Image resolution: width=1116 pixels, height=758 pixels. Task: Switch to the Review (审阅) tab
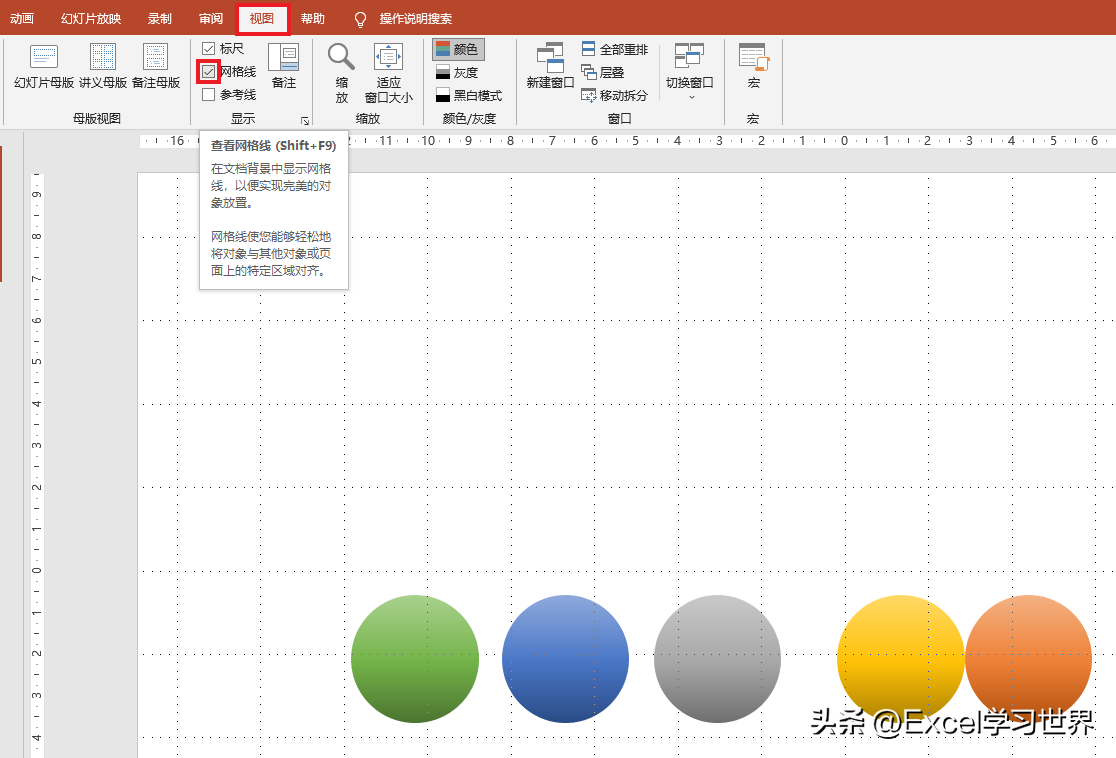click(211, 19)
